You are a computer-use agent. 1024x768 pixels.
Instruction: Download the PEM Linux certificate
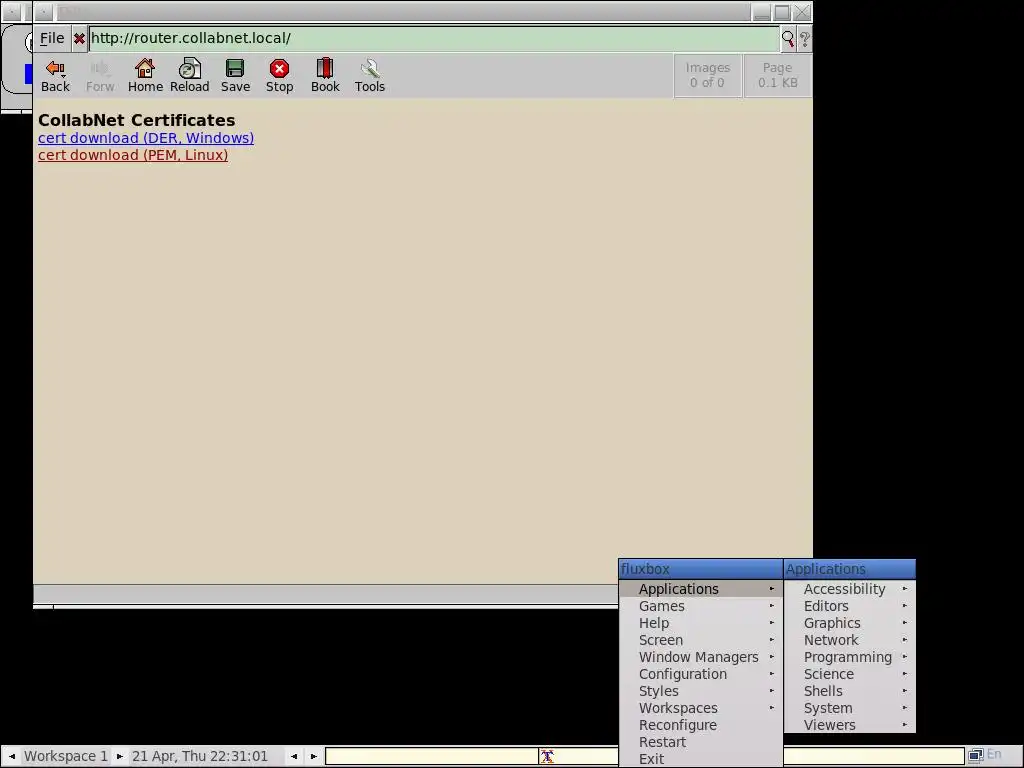(x=133, y=155)
